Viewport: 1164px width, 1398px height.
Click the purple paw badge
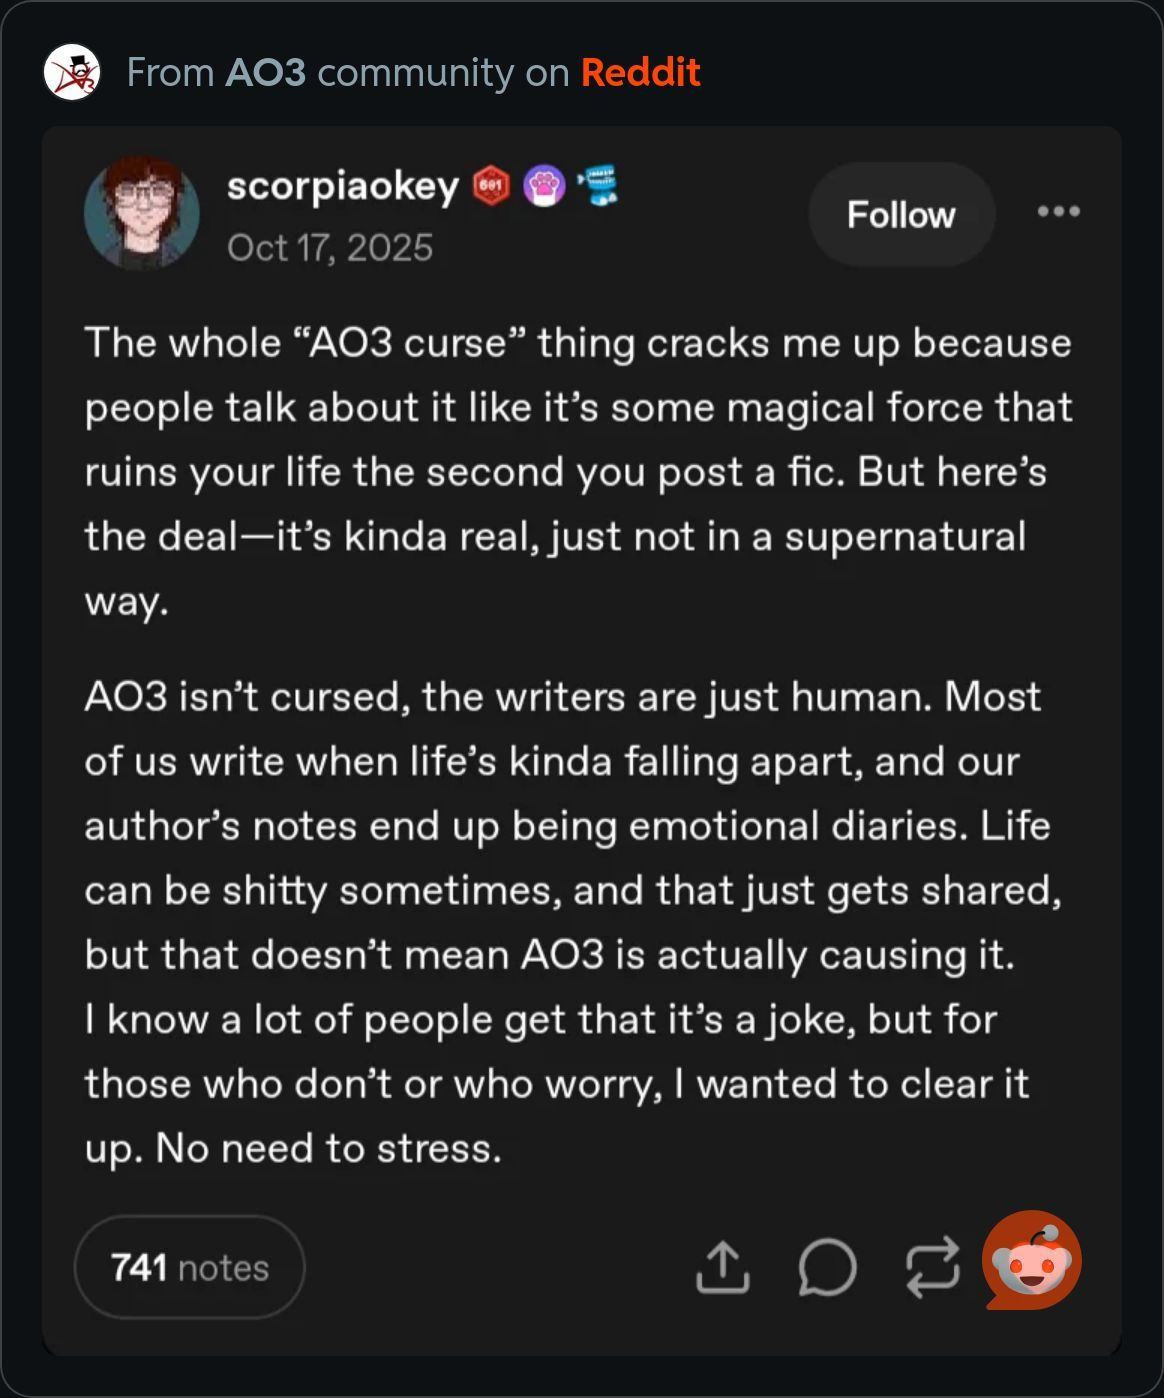pyautogui.click(x=543, y=186)
